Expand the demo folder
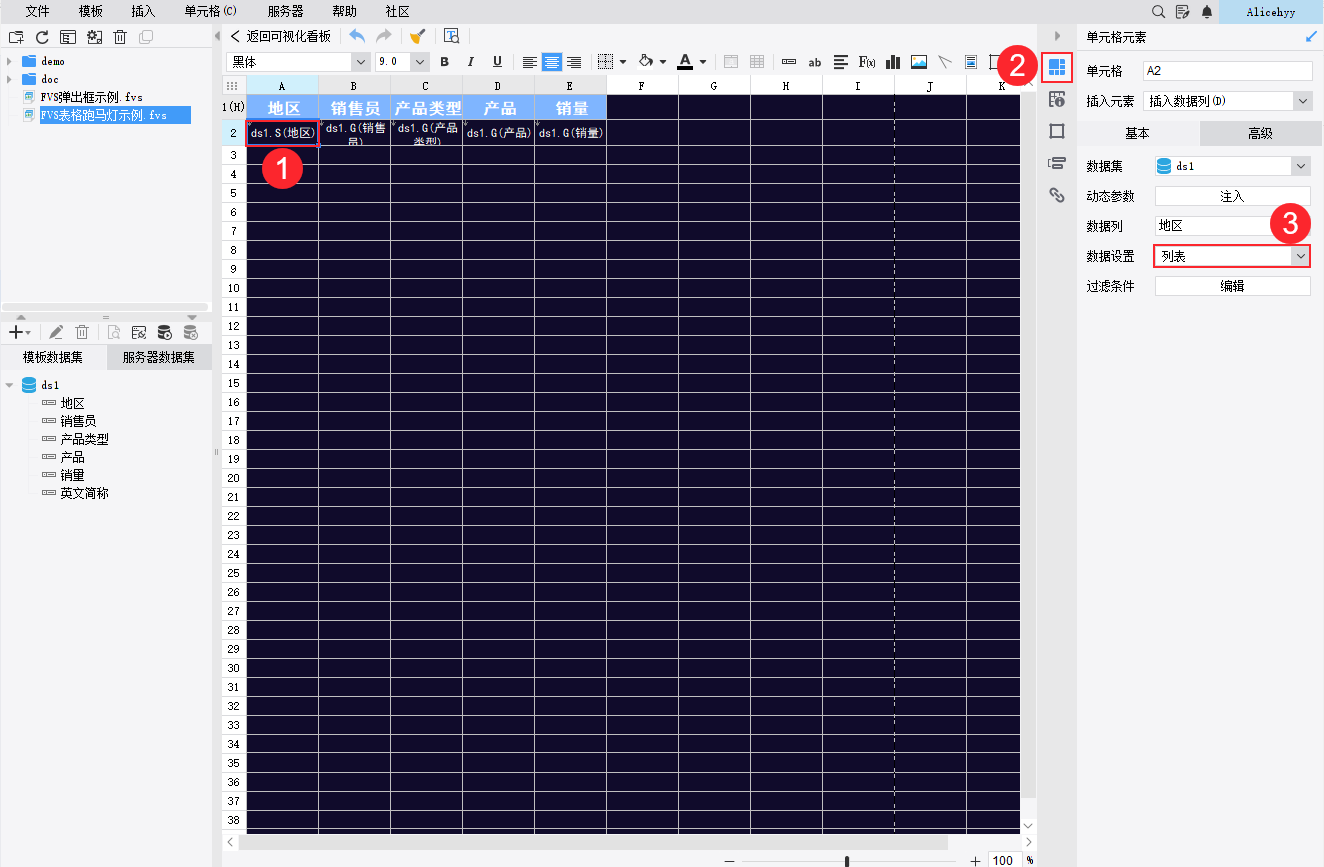Image resolution: width=1324 pixels, height=867 pixels. 10,61
